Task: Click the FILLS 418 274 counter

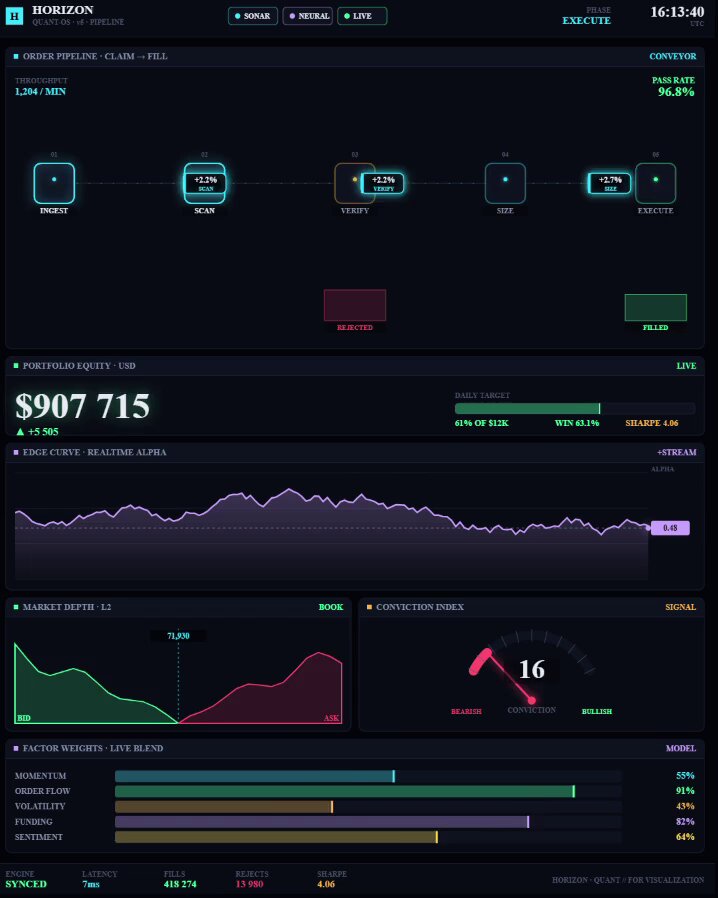Action: (x=180, y=879)
